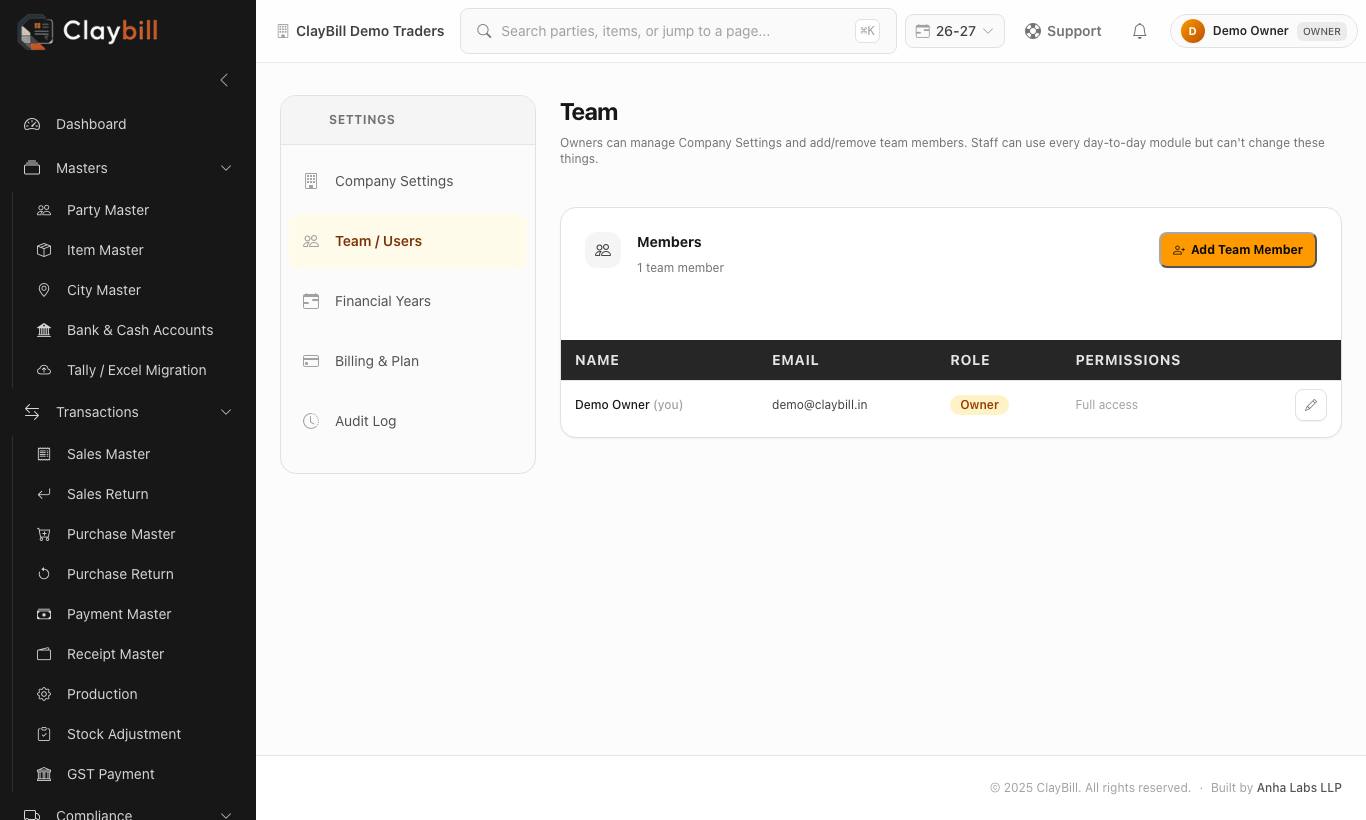Click the Members group icon
Viewport: 1366px width, 820px height.
pyautogui.click(x=603, y=250)
